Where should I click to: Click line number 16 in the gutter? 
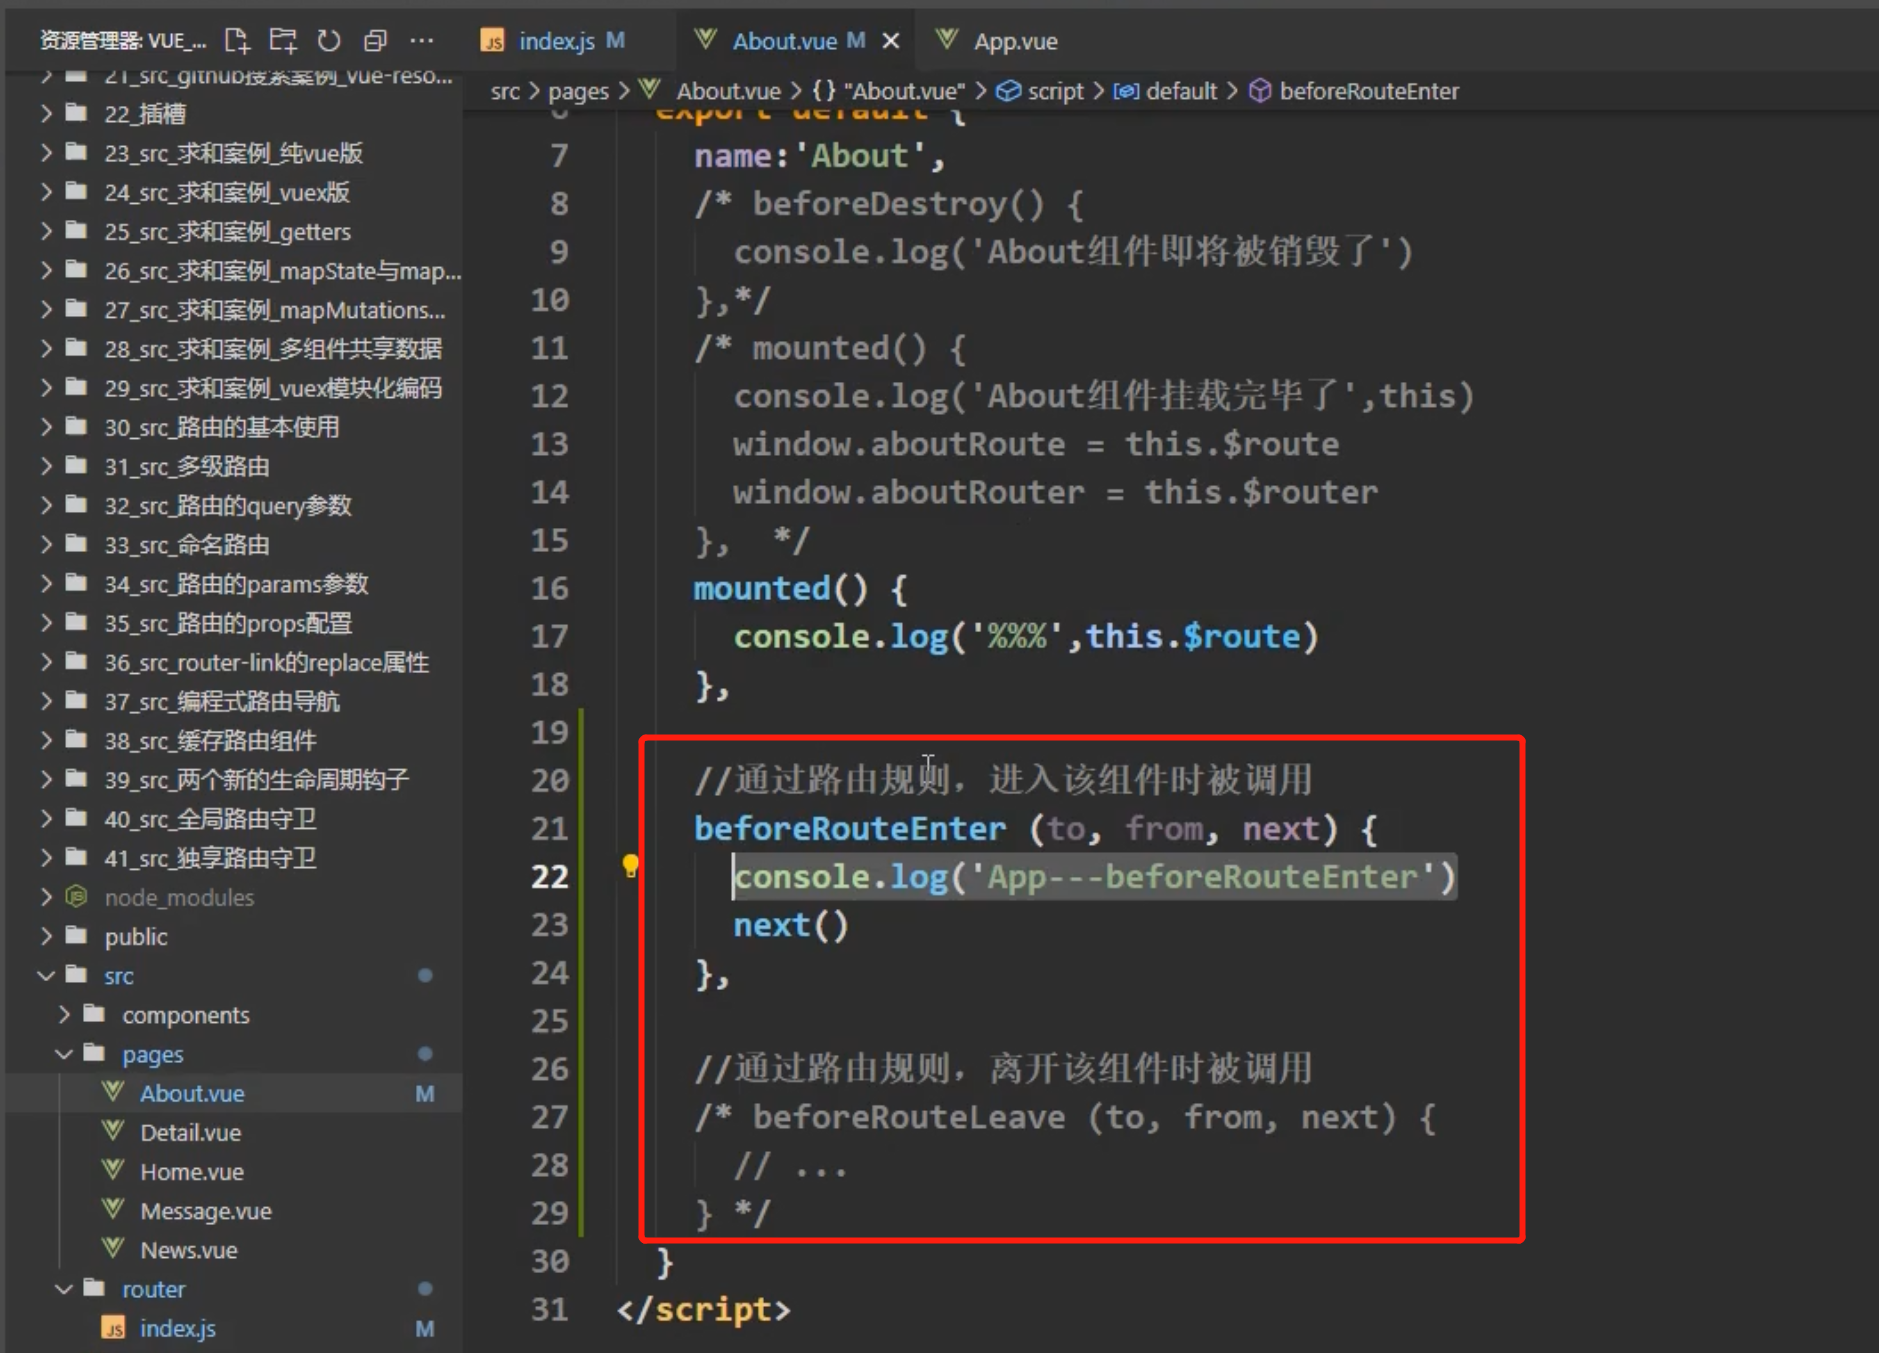pyautogui.click(x=550, y=589)
